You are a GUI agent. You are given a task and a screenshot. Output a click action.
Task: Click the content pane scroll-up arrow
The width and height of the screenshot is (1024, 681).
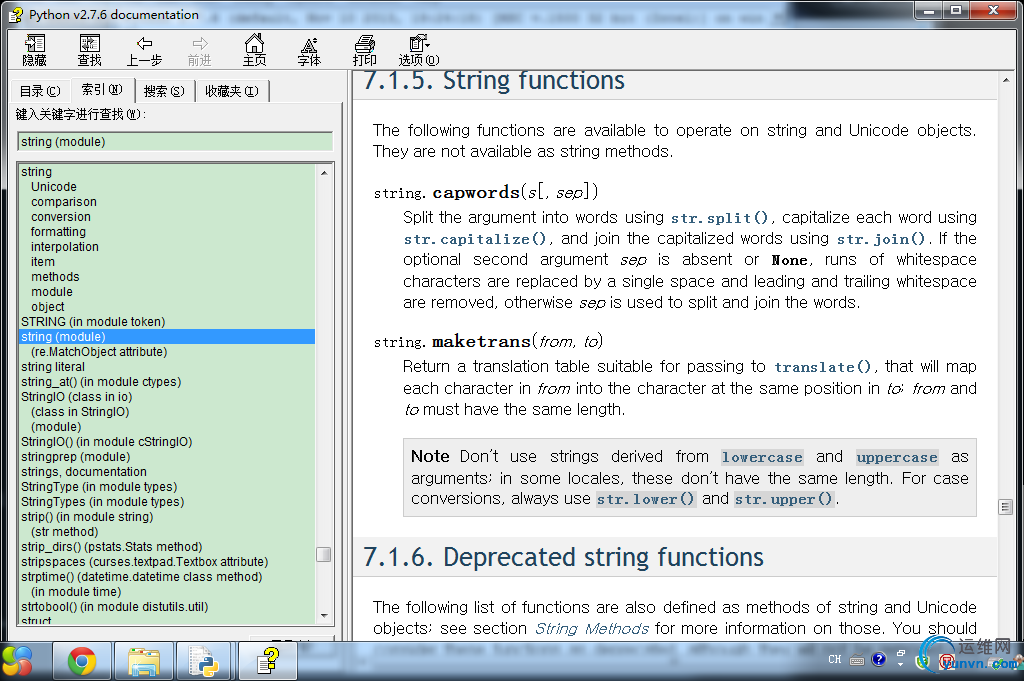1006,80
